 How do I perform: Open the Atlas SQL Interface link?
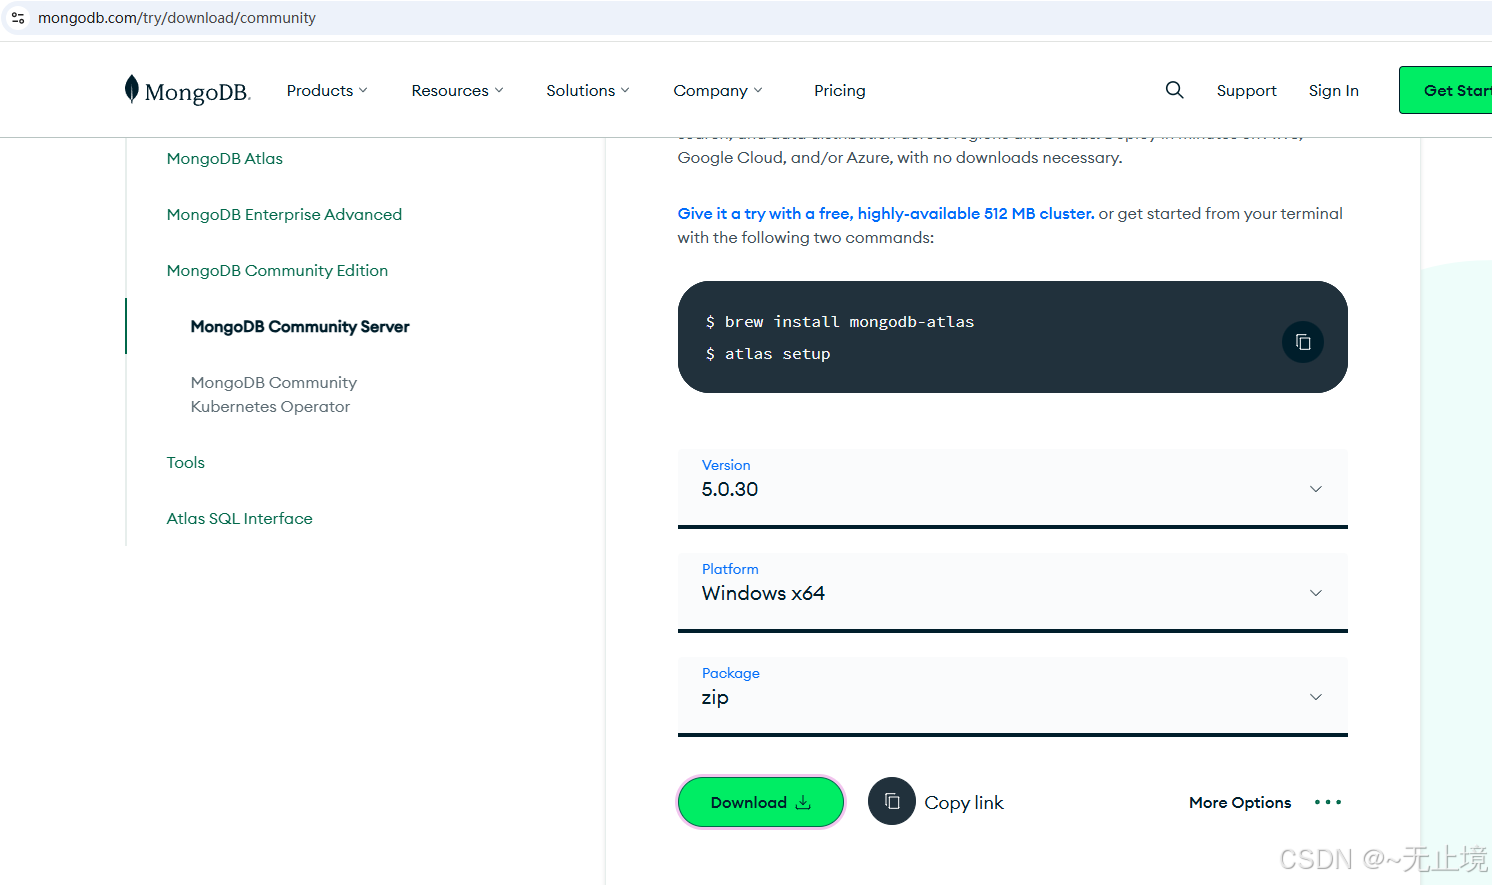[240, 518]
